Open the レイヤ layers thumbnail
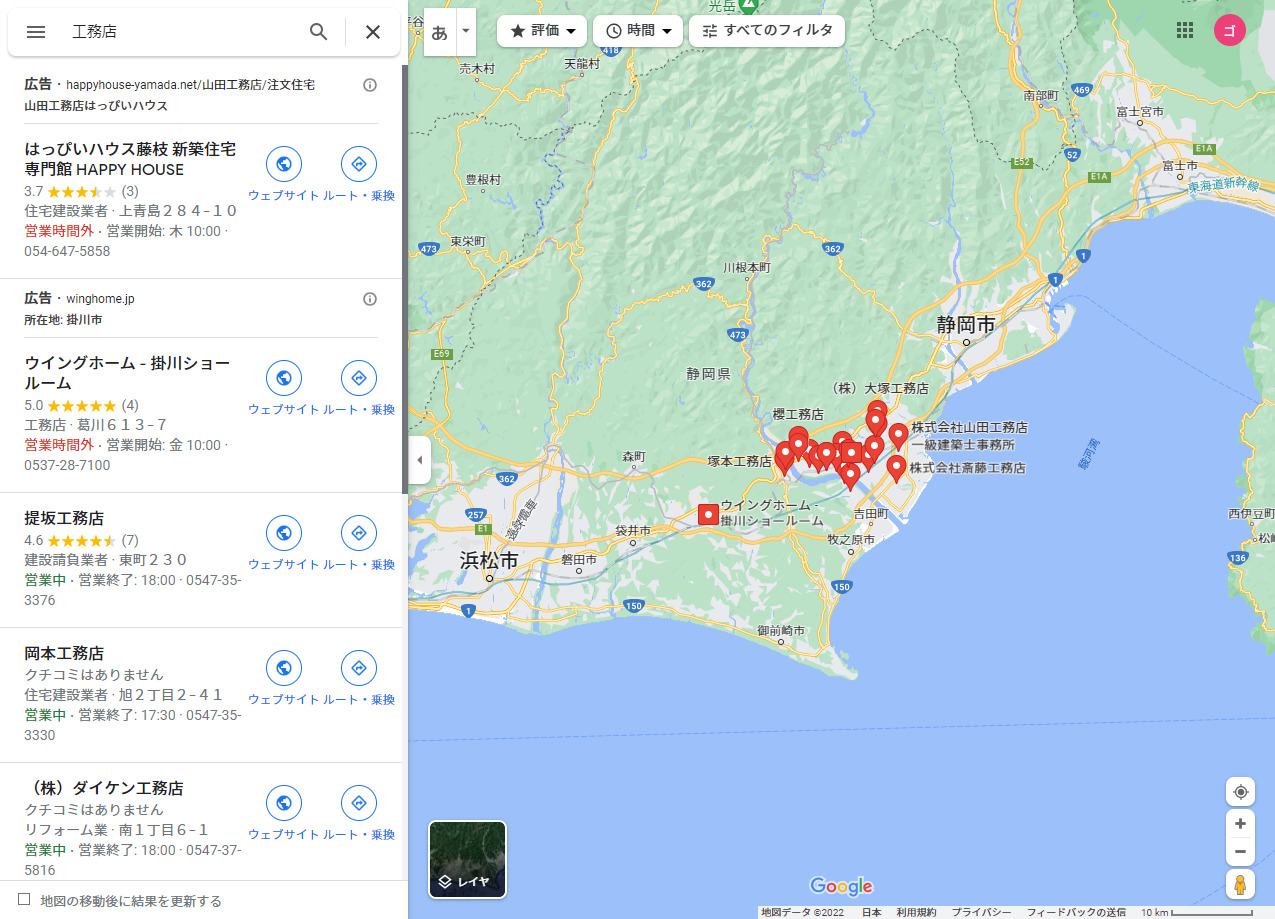The image size is (1275, 919). [468, 860]
